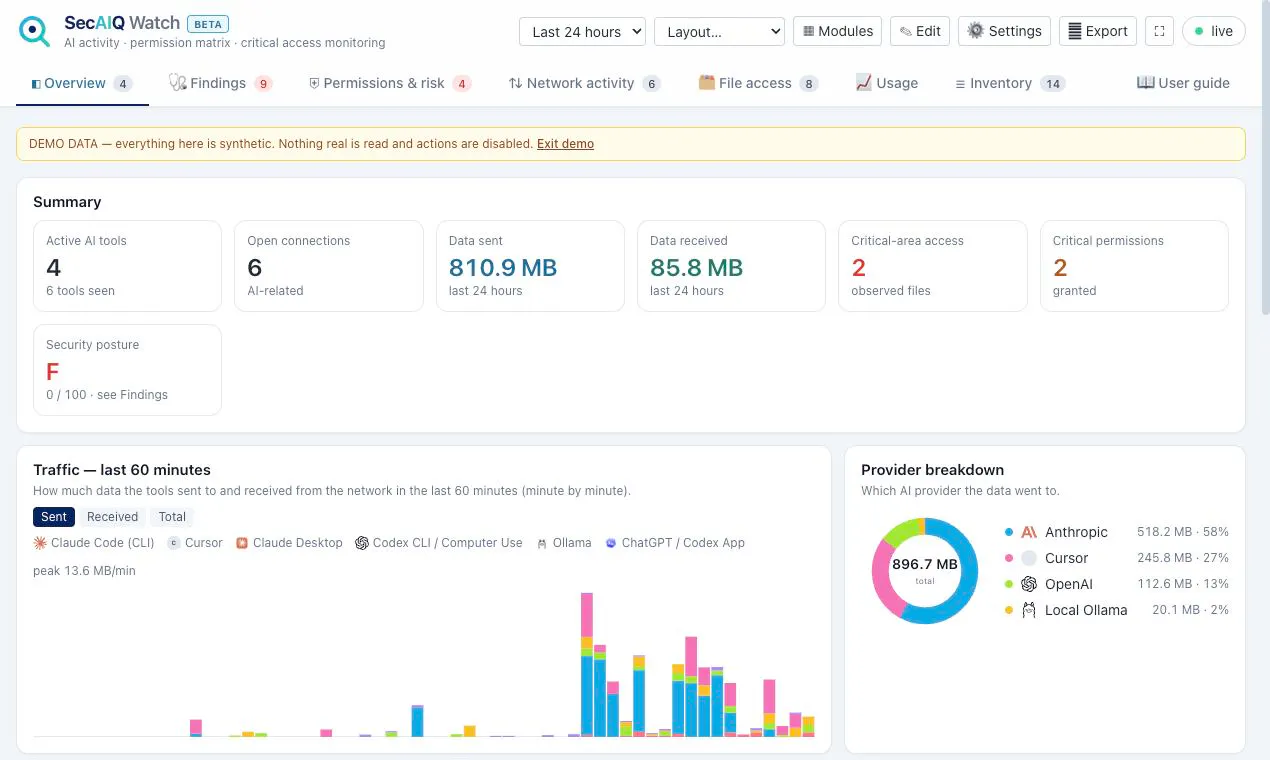Click the chart icon on Usage tab
The image size is (1270, 760).
[864, 83]
